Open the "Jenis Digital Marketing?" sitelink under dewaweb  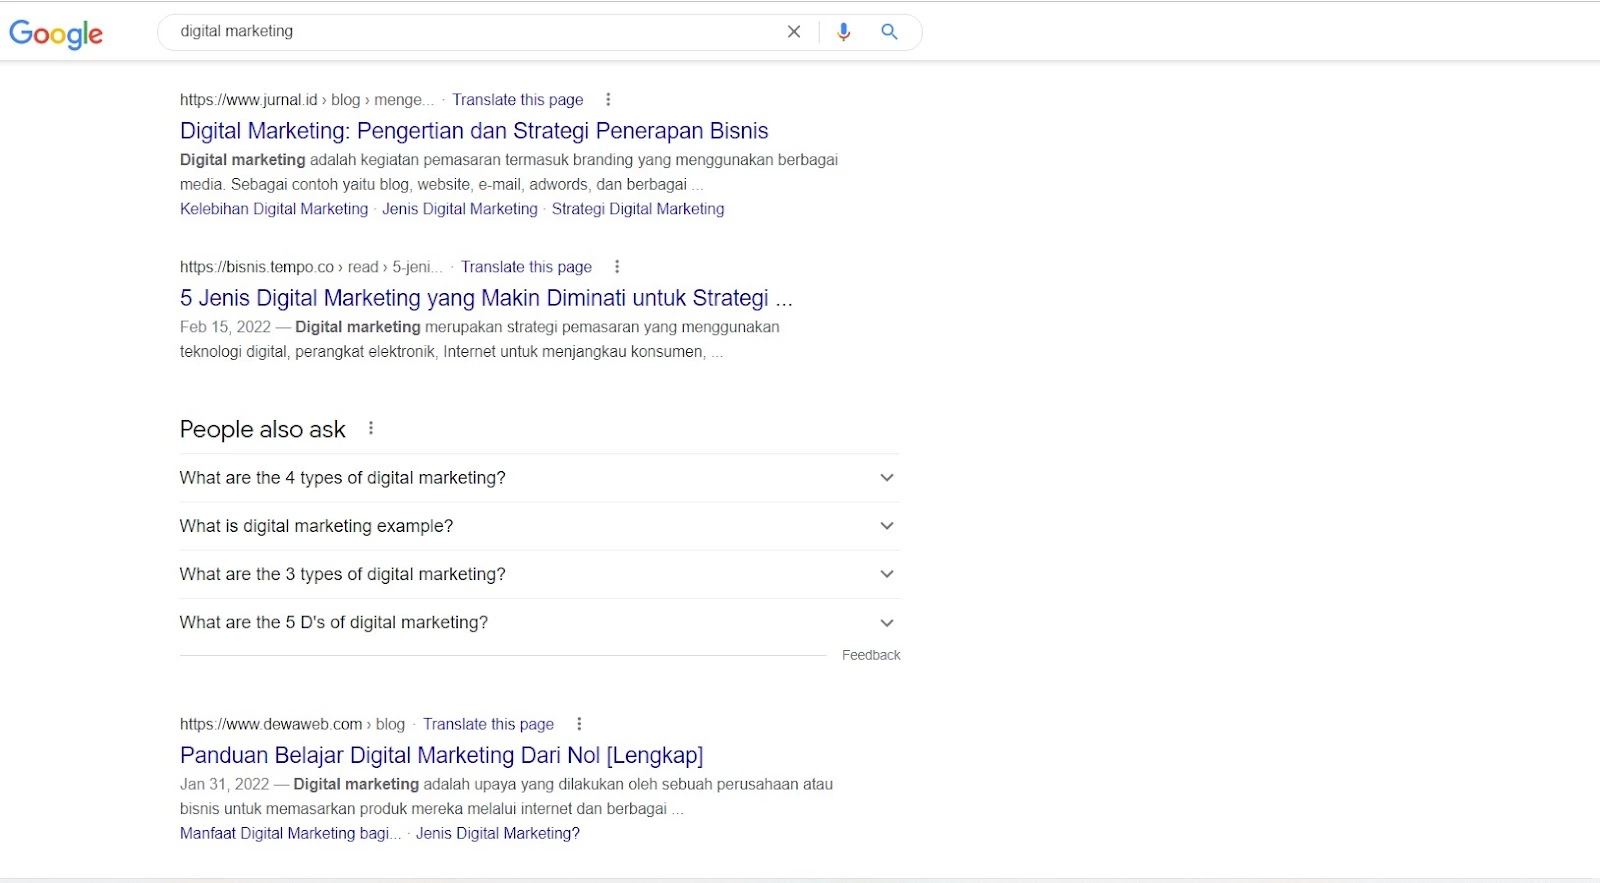click(498, 833)
